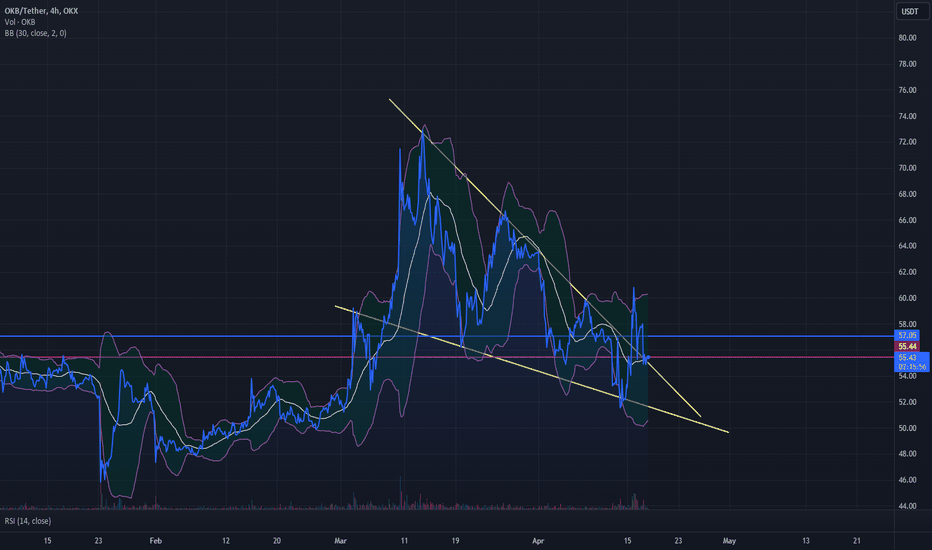The height and width of the screenshot is (550, 932).
Task: Click the Mar label on time axis
Action: [341, 541]
